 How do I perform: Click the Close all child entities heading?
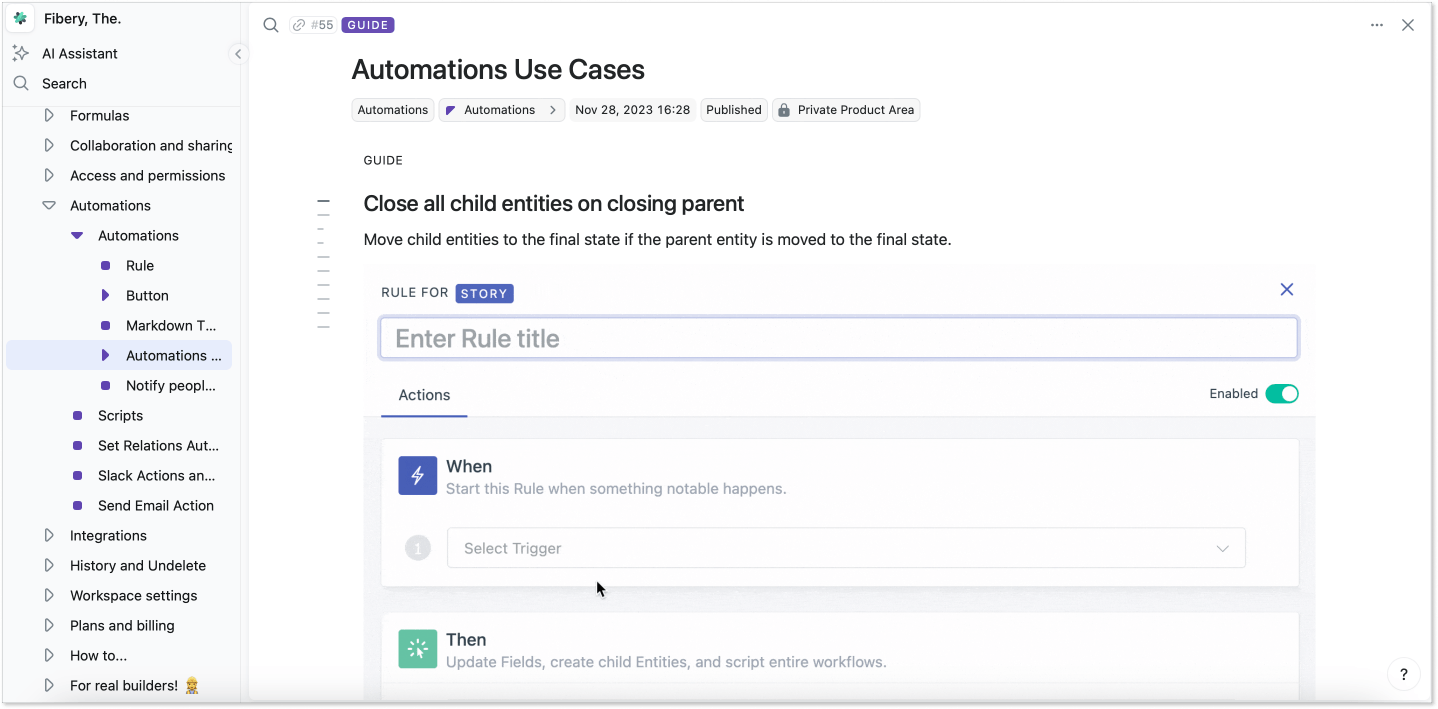coord(554,204)
